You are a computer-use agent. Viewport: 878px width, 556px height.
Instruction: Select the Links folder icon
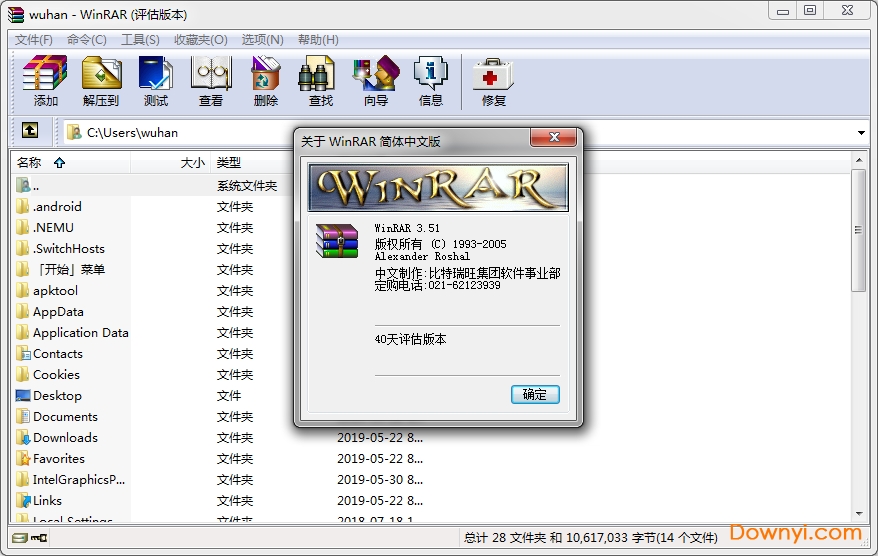[x=23, y=501]
